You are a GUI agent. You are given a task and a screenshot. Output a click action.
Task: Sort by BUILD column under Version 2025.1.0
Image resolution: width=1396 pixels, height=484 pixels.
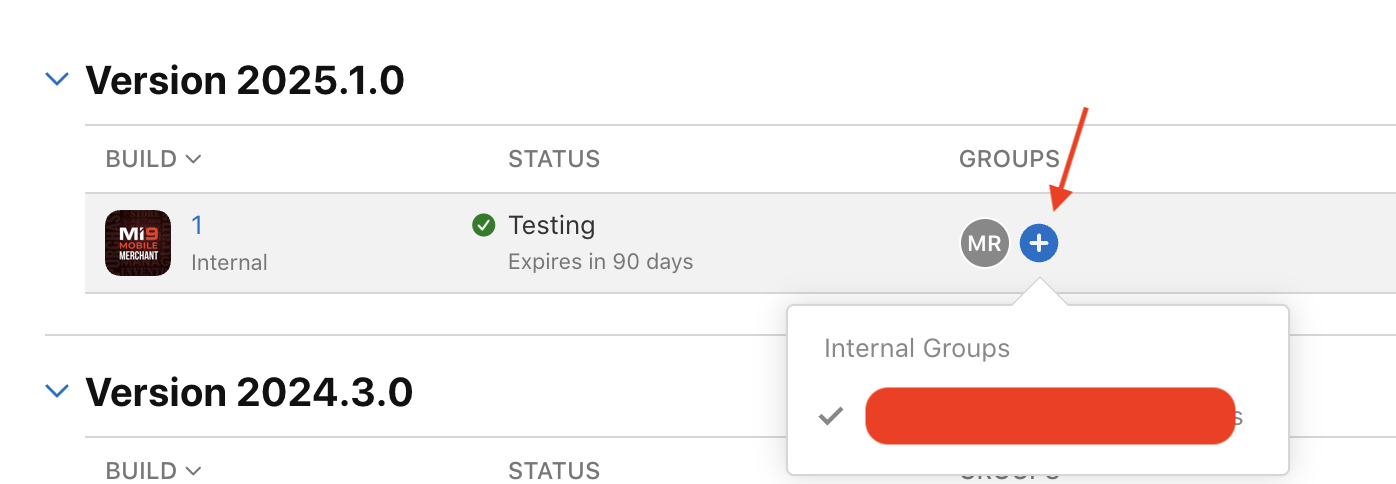[153, 159]
